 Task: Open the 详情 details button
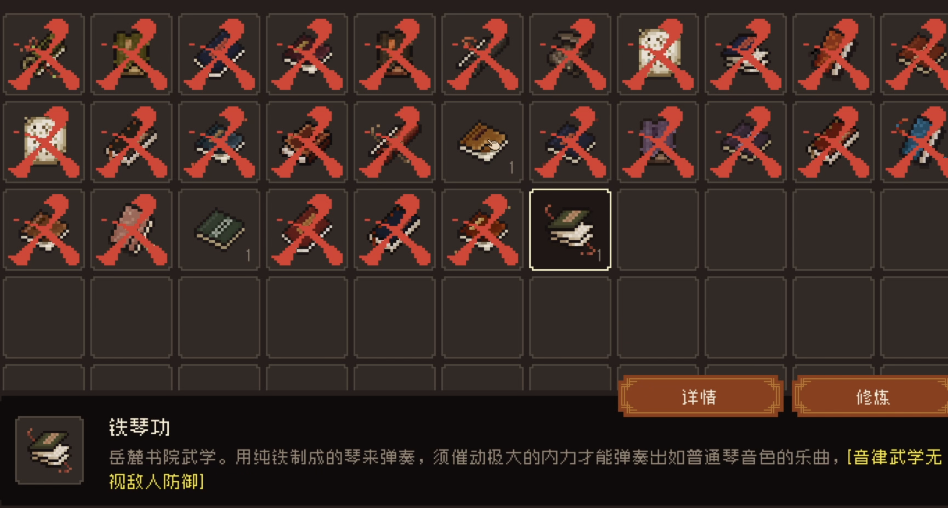point(701,397)
